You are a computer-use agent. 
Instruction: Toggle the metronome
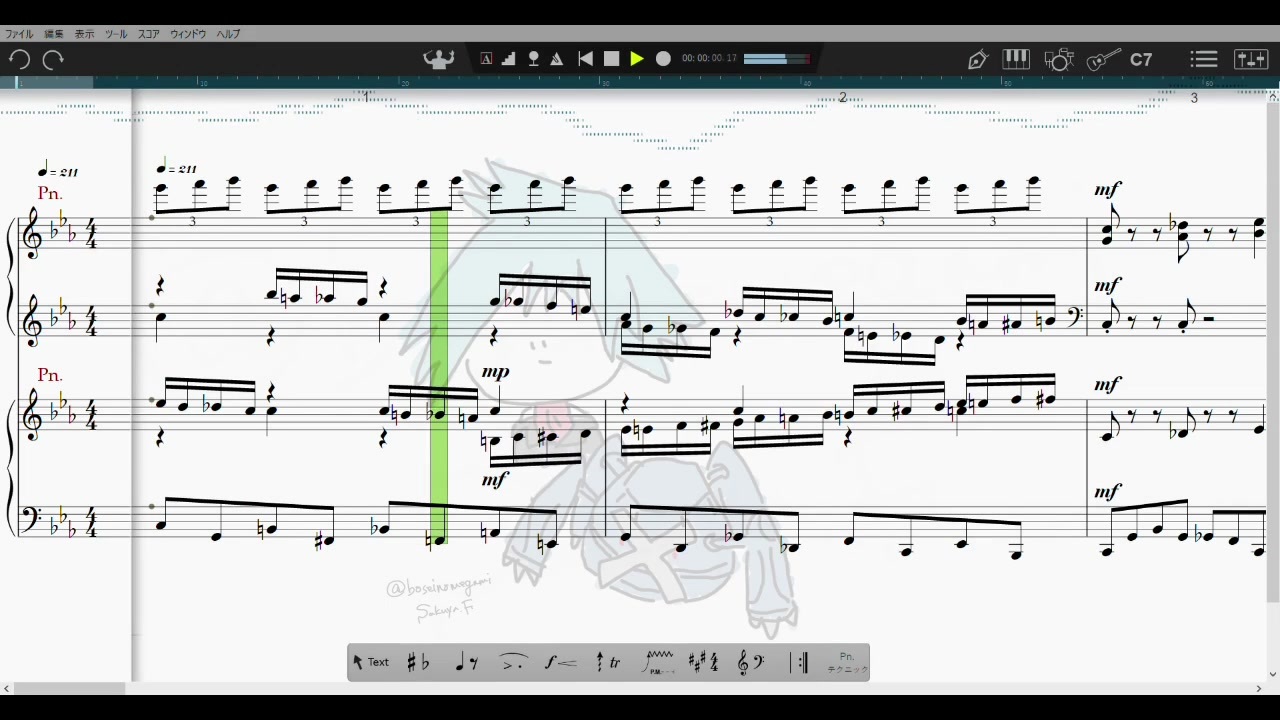pos(557,59)
